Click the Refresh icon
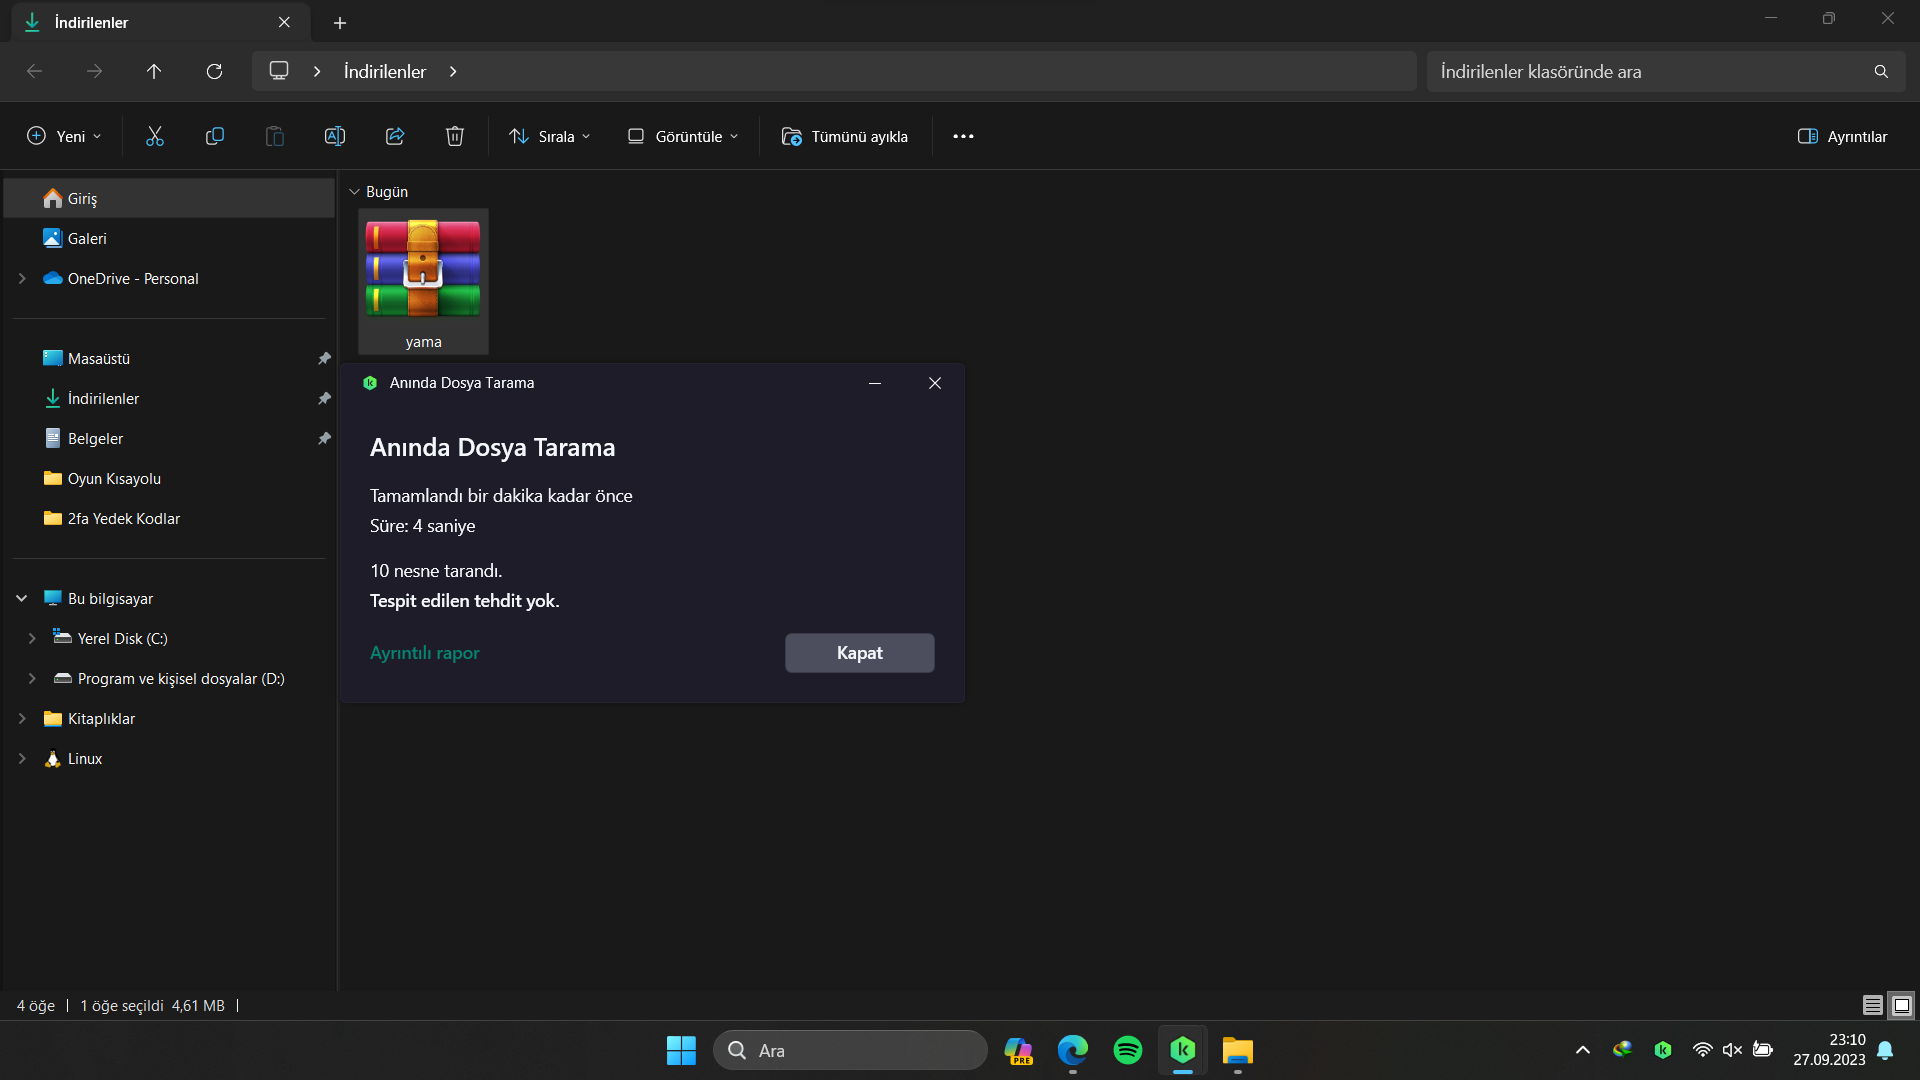Screen dimensions: 1920x1080 point(214,71)
